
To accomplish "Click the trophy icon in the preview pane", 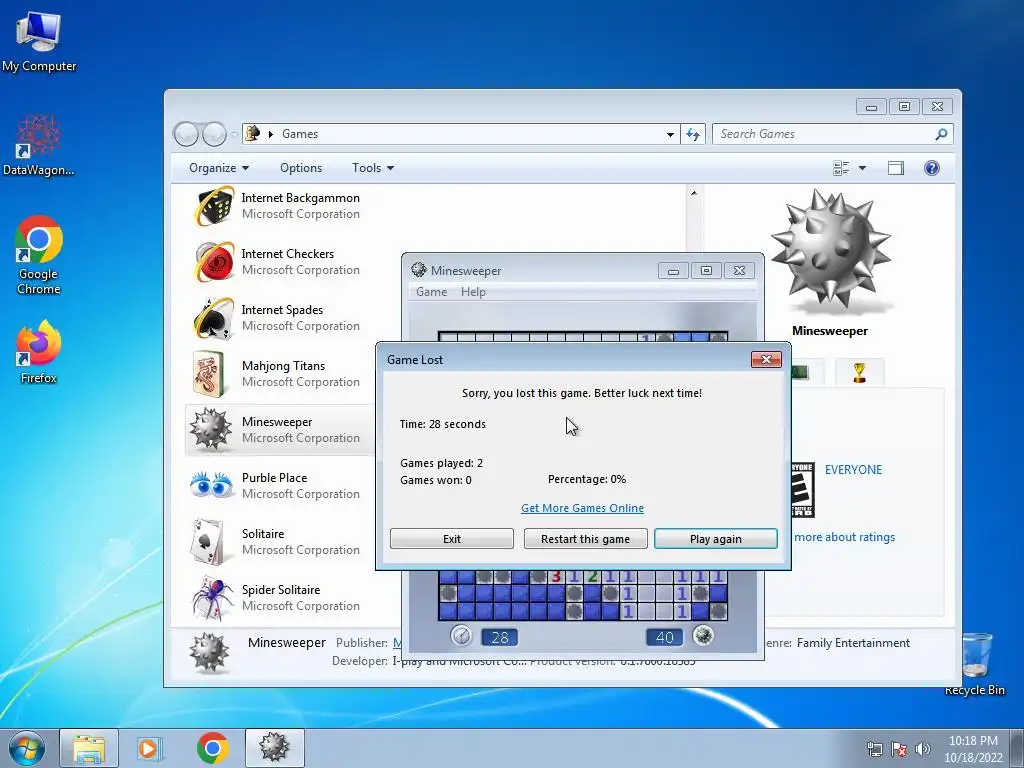I will tap(859, 373).
